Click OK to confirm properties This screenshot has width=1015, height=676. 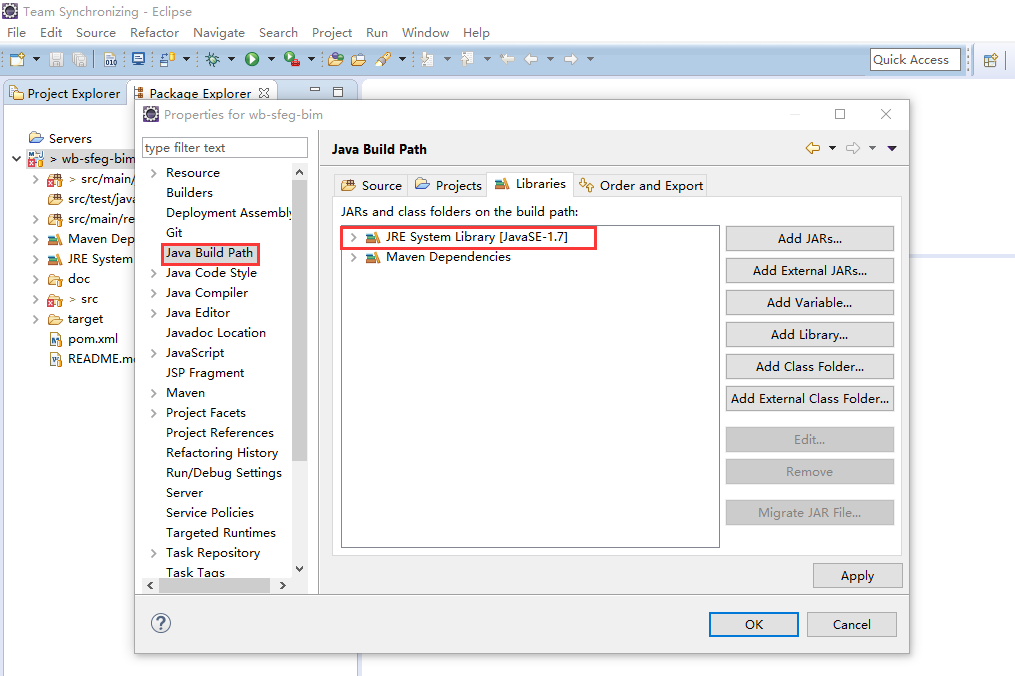753,624
